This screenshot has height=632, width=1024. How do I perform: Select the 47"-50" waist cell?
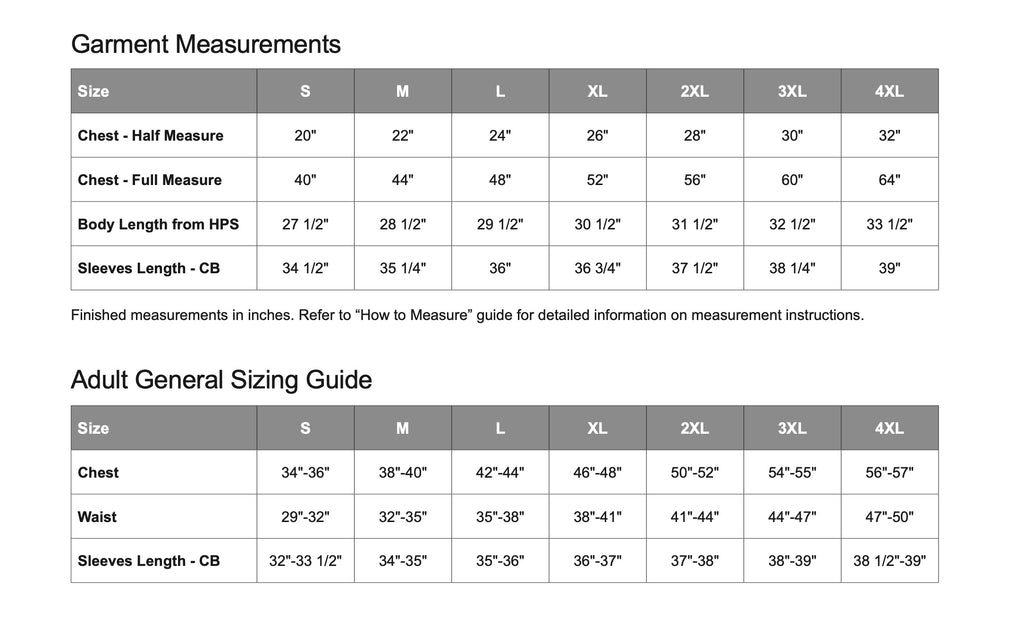(889, 517)
